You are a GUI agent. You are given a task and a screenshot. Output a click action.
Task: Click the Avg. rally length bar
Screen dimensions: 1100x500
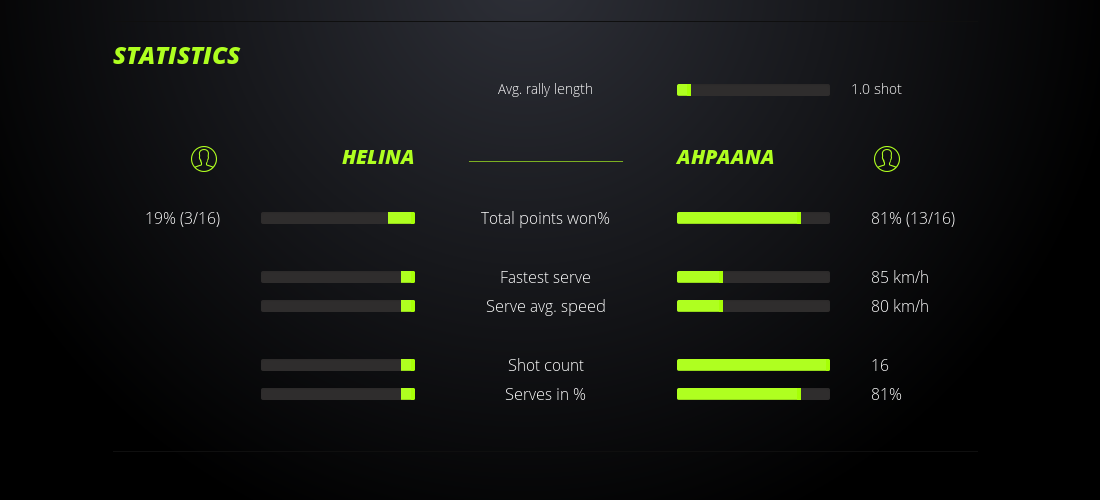point(753,90)
